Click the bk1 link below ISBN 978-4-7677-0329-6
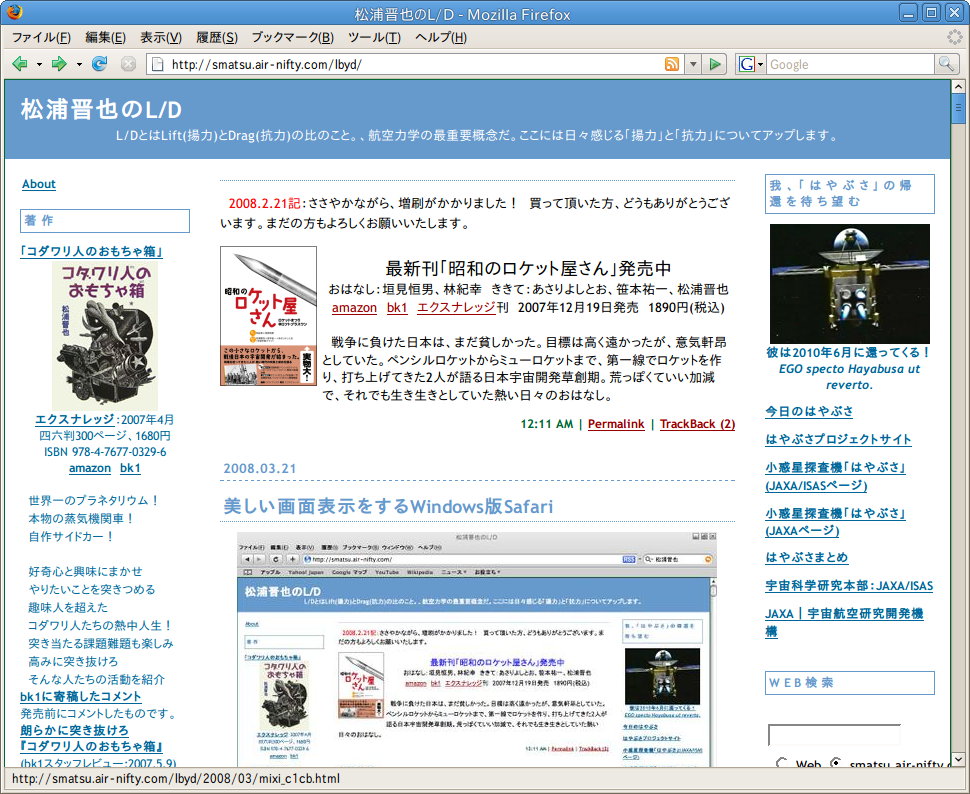970x794 pixels. 130,468
